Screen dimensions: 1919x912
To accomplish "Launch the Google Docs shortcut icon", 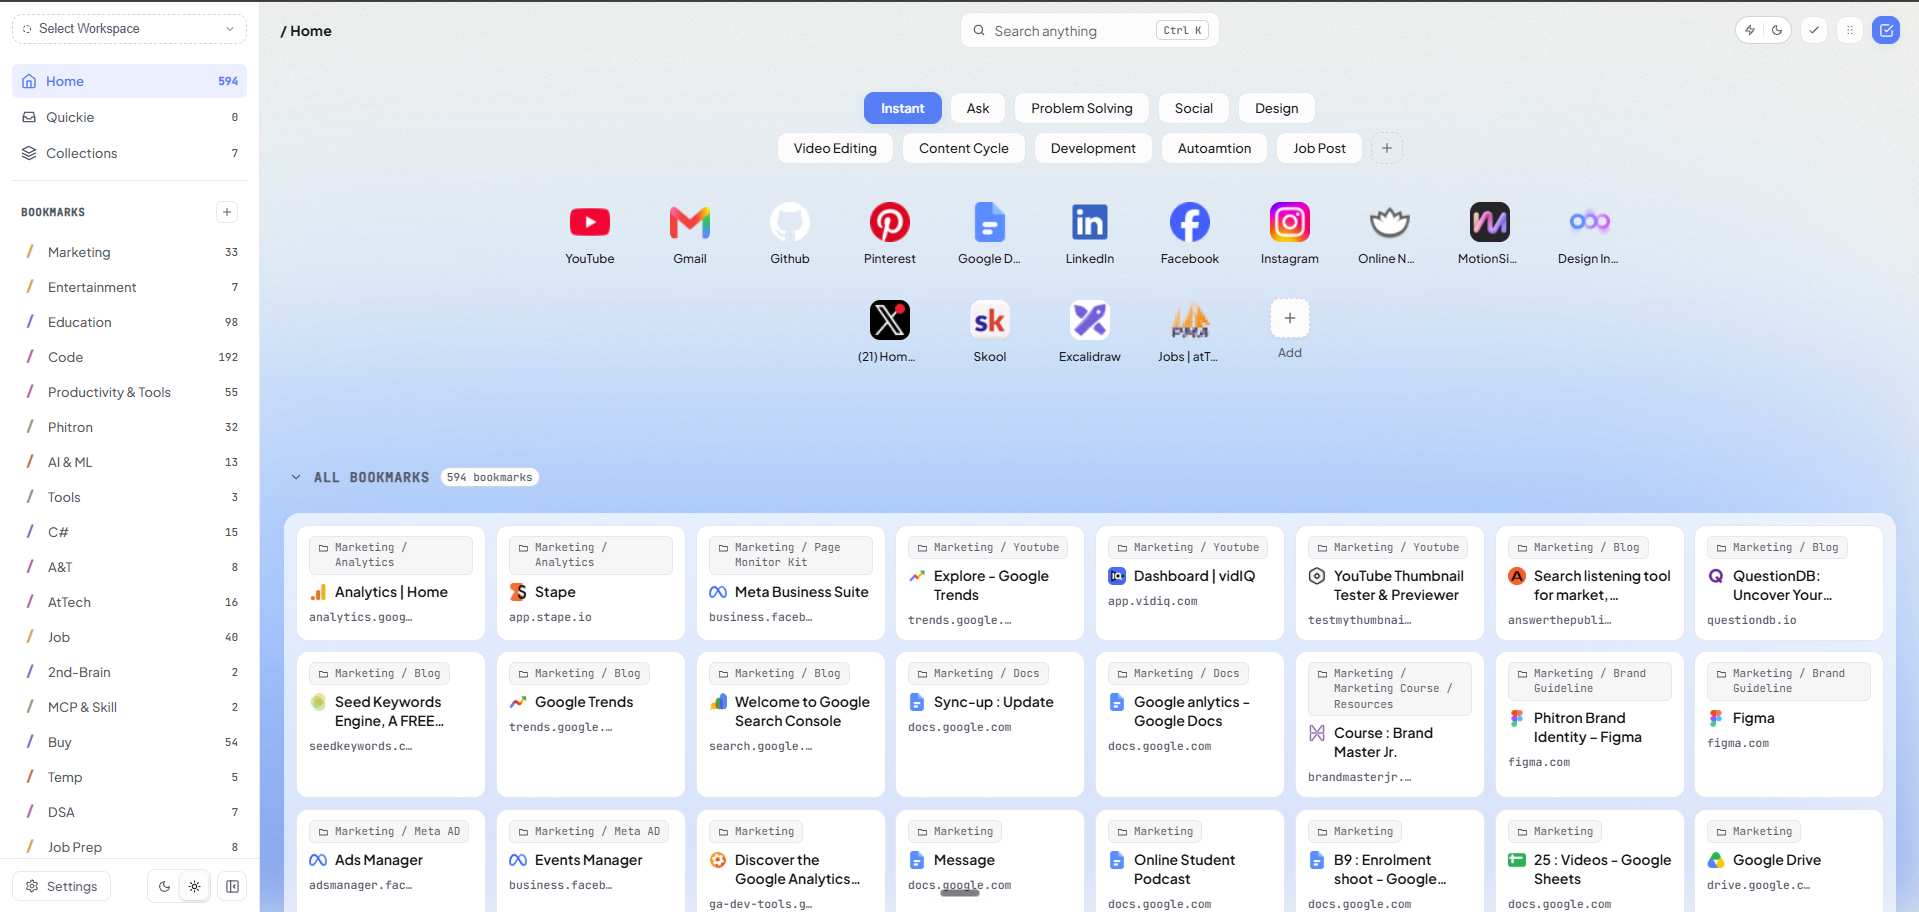I will [x=990, y=222].
